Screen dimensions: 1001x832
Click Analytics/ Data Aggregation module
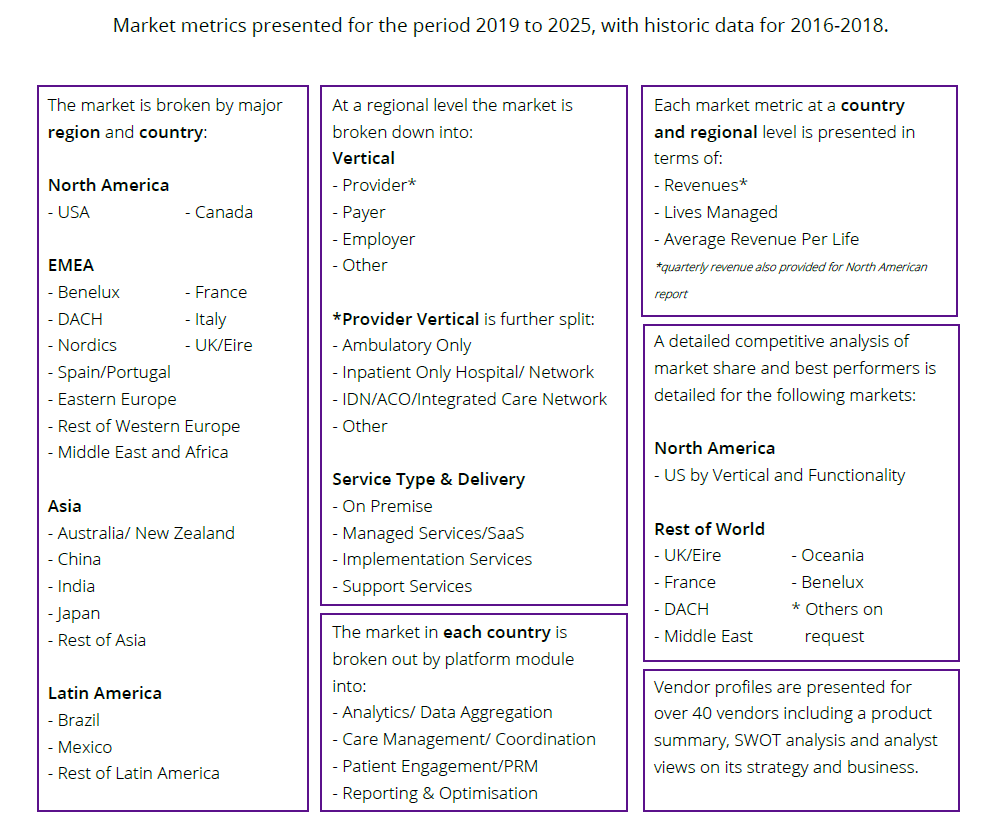click(x=442, y=712)
